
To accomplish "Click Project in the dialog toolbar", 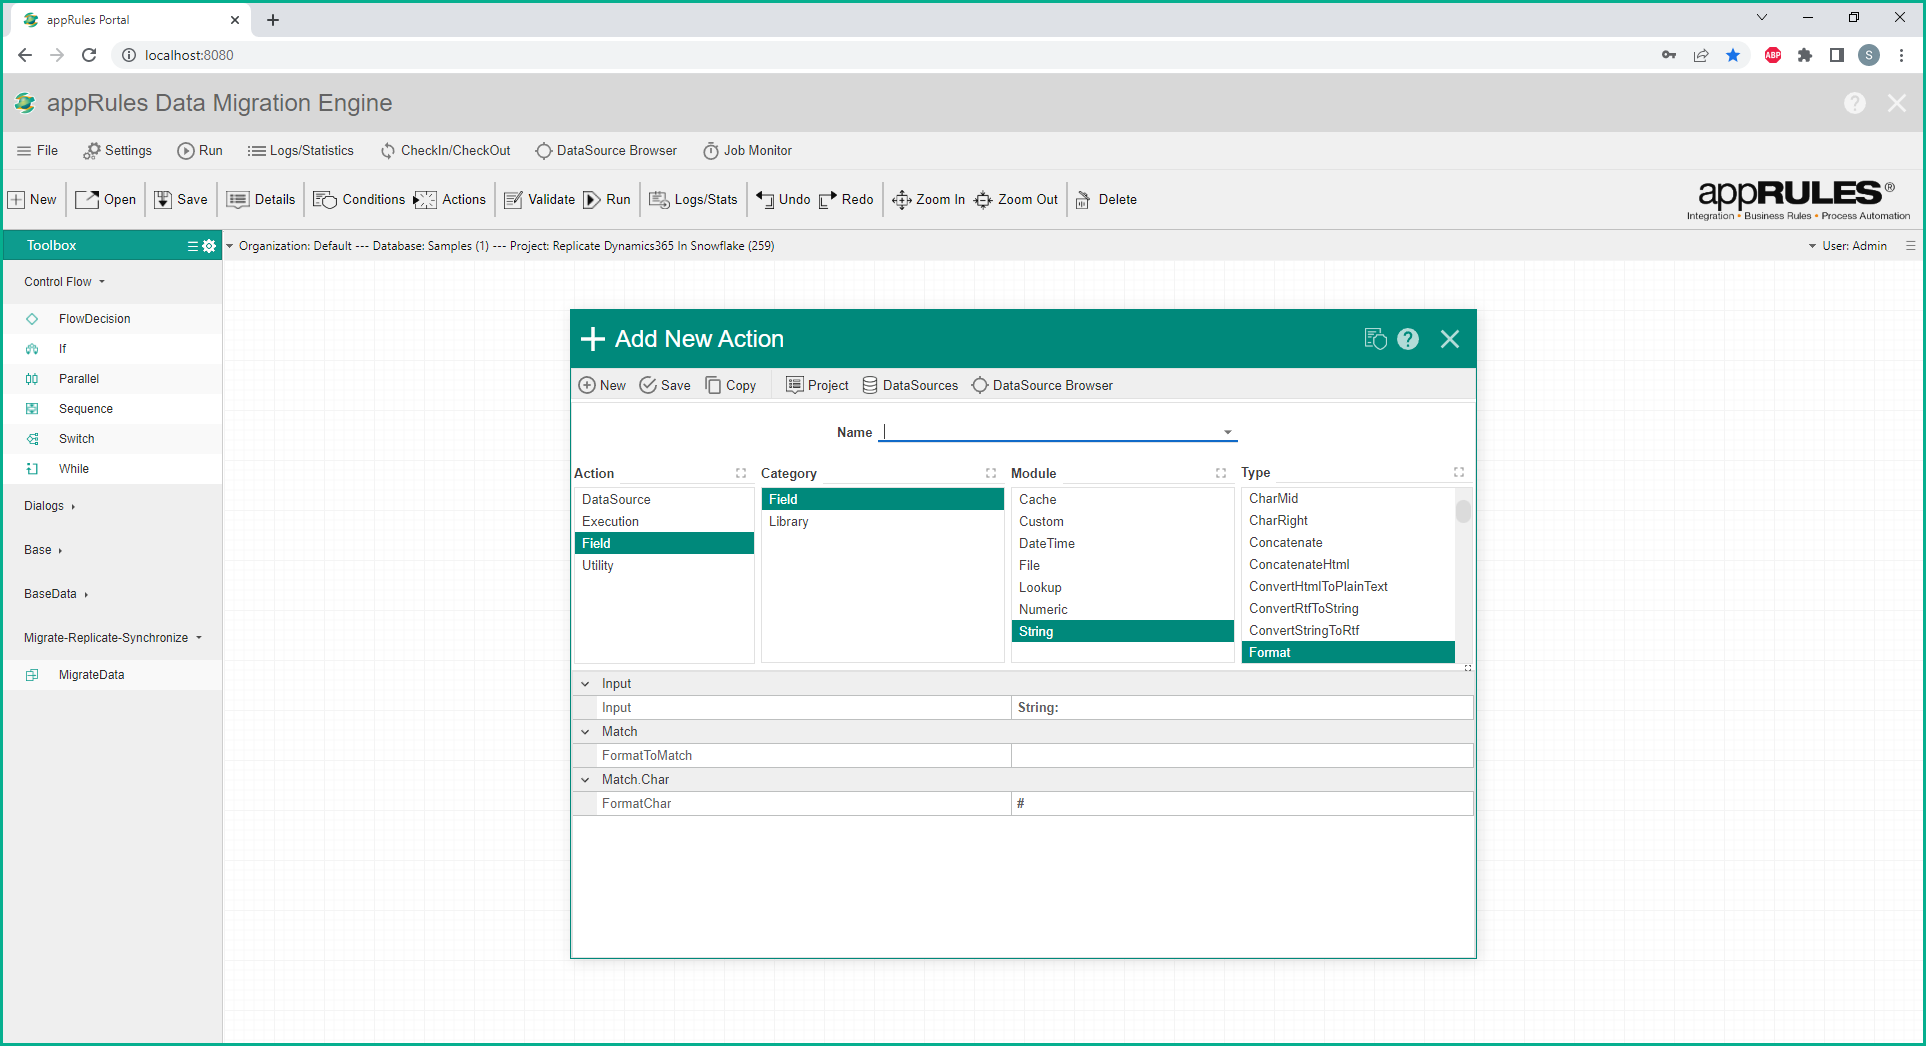I will coord(817,386).
